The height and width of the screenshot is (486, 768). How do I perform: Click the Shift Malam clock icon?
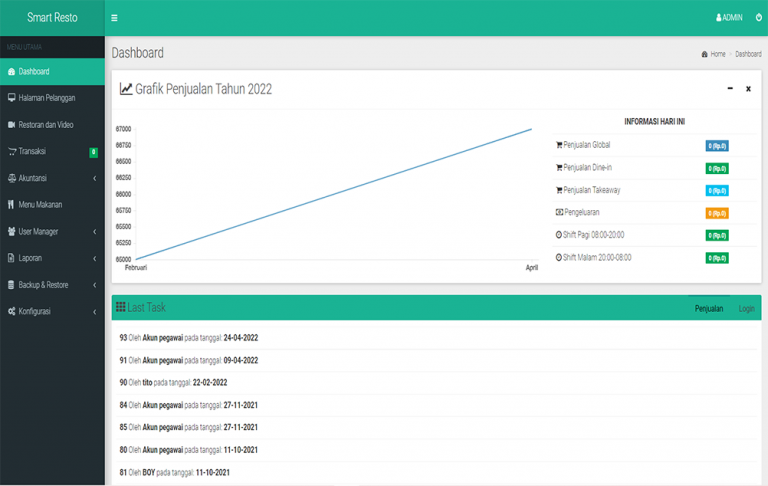pyautogui.click(x=558, y=258)
